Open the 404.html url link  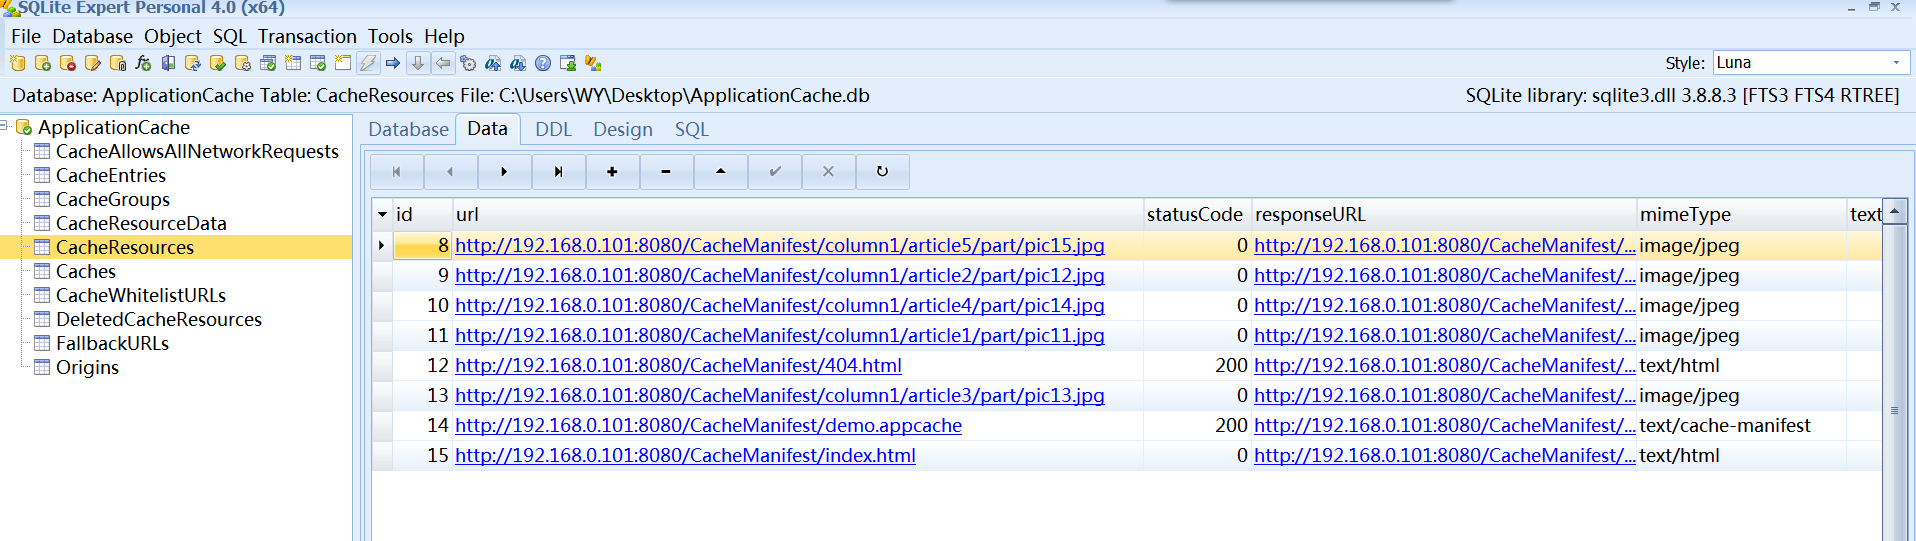point(678,365)
